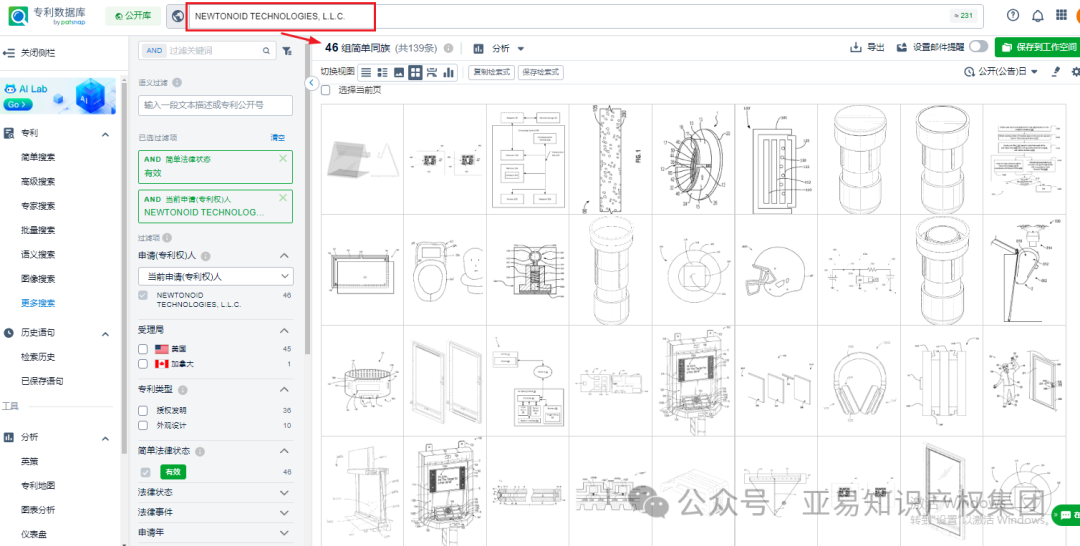1080x546 pixels.
Task: Open 高级搜索 in the sidebar
Action: coord(38,182)
